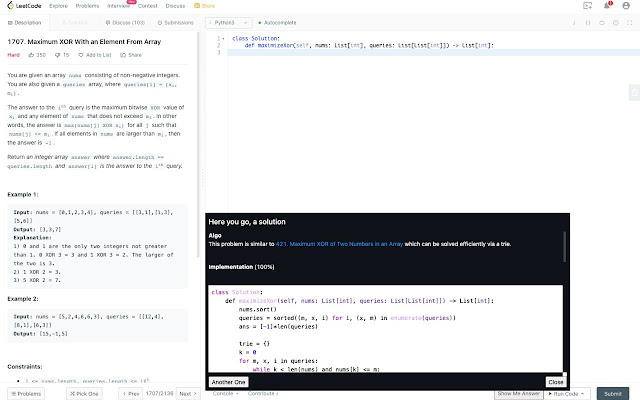Click the Hard difficulty label
This screenshot has height=400, width=640.
pyautogui.click(x=13, y=55)
